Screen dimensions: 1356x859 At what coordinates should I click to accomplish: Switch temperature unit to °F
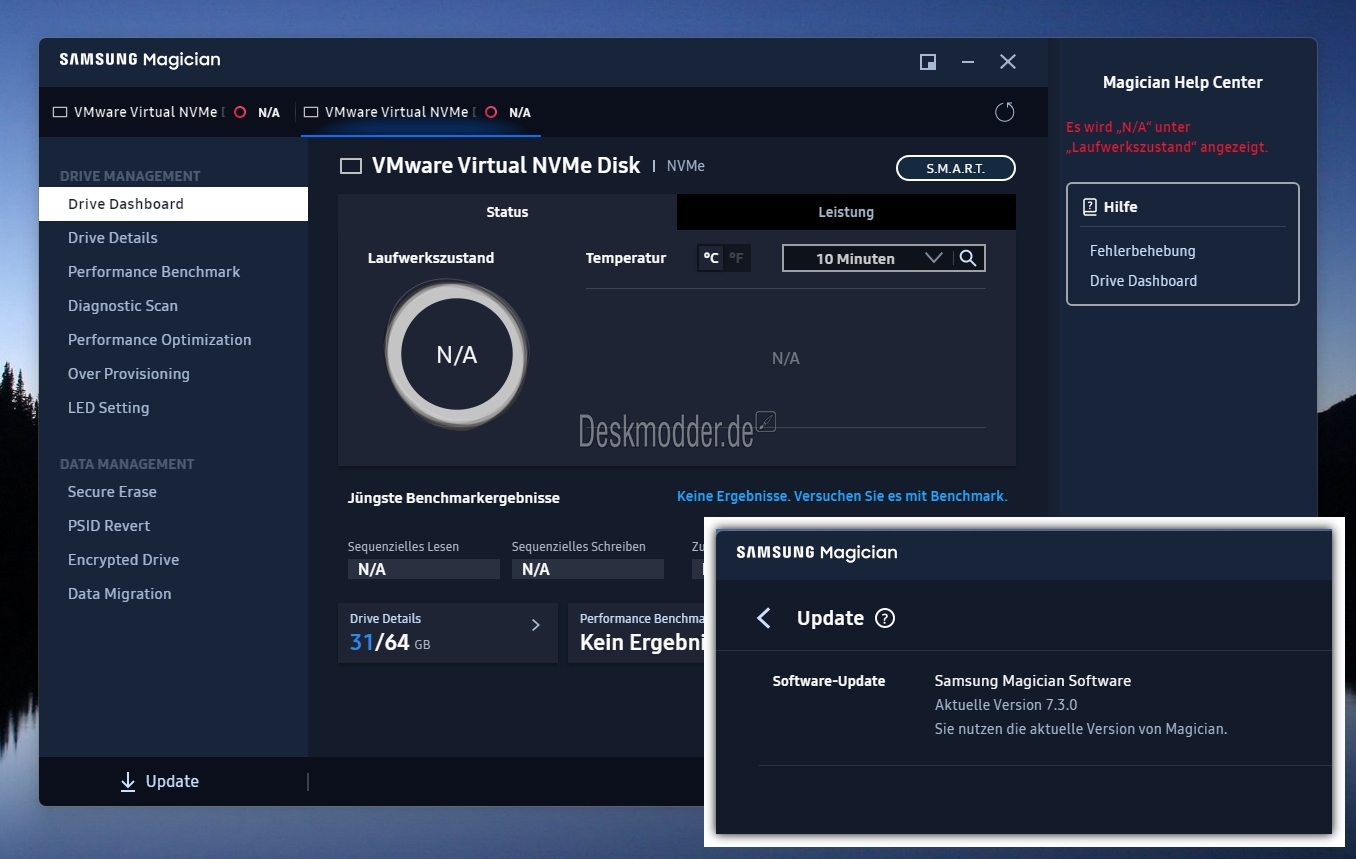(737, 258)
